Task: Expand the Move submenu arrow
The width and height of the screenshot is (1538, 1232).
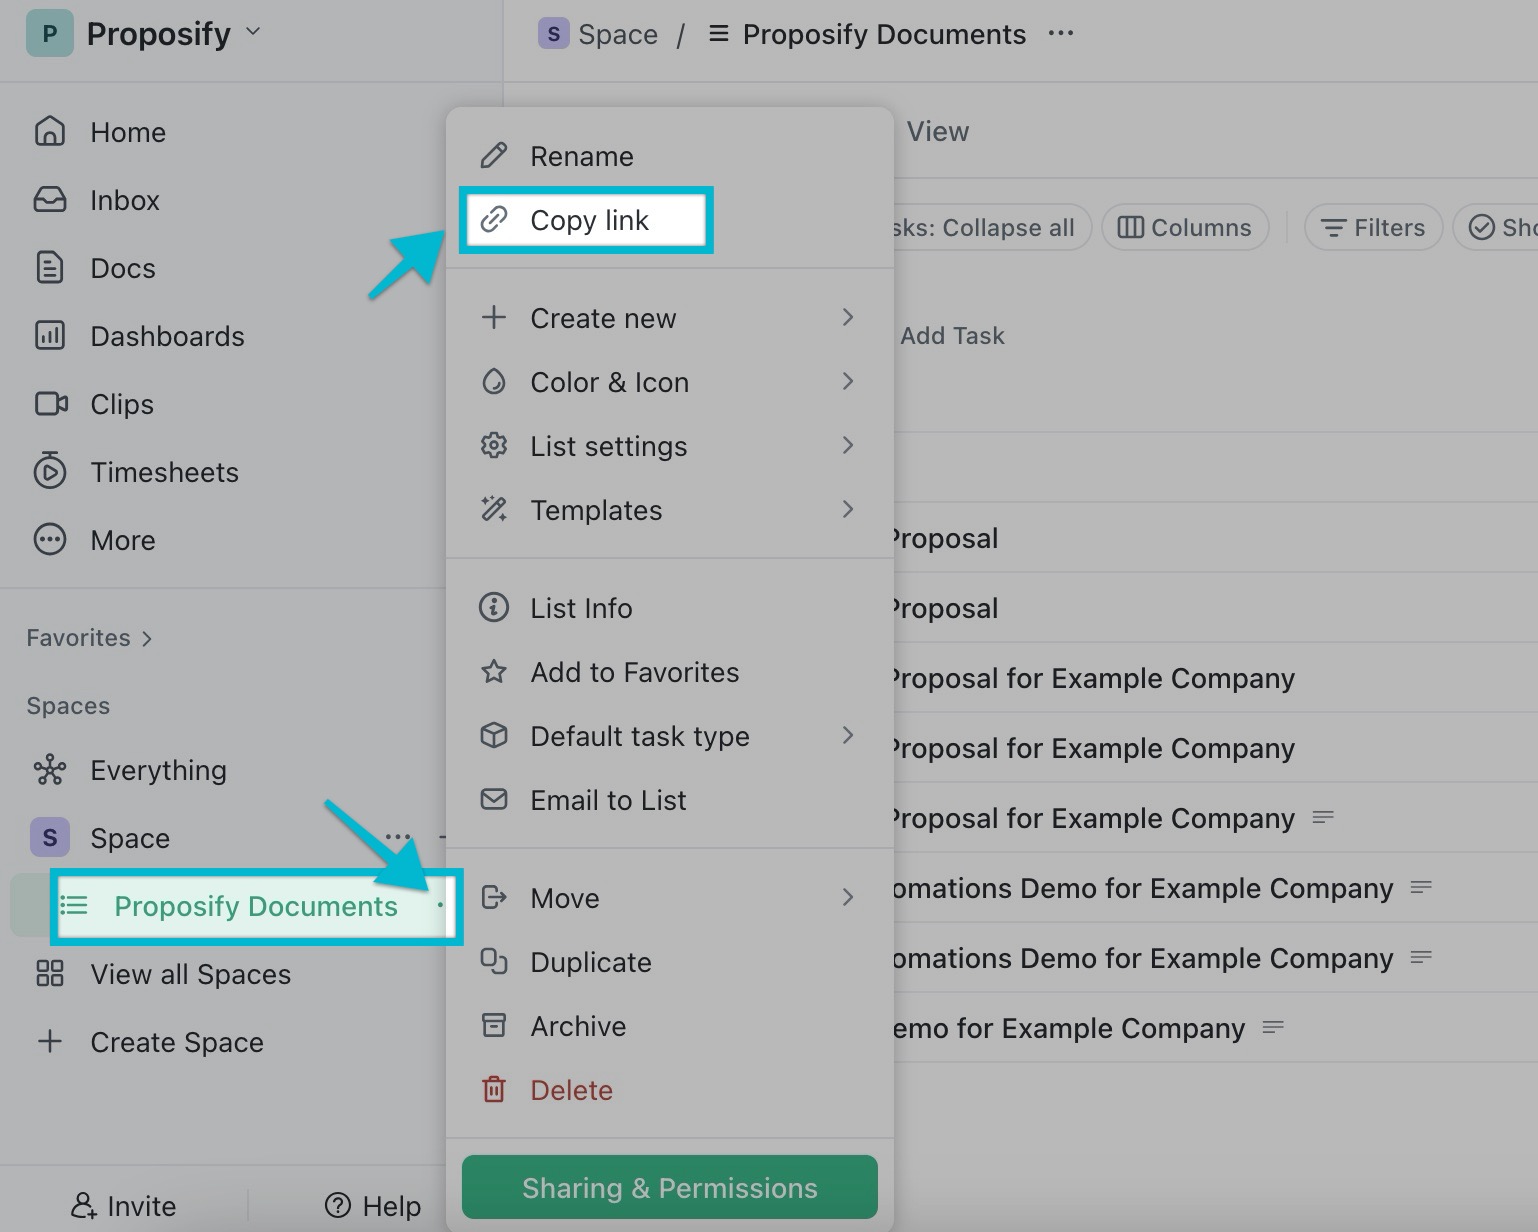Action: pos(848,898)
